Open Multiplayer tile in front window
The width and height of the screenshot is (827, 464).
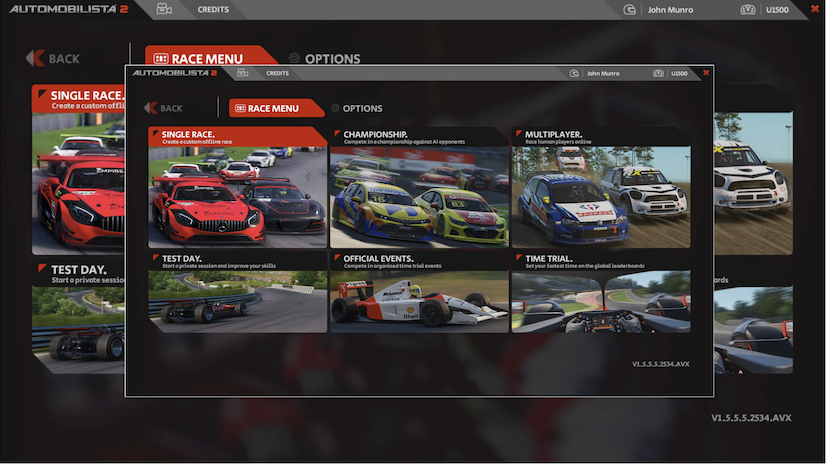[601, 187]
